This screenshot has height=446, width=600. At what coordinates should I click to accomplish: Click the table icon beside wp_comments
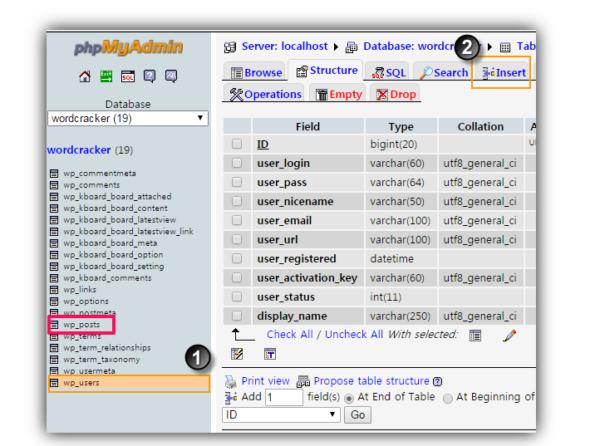(54, 185)
